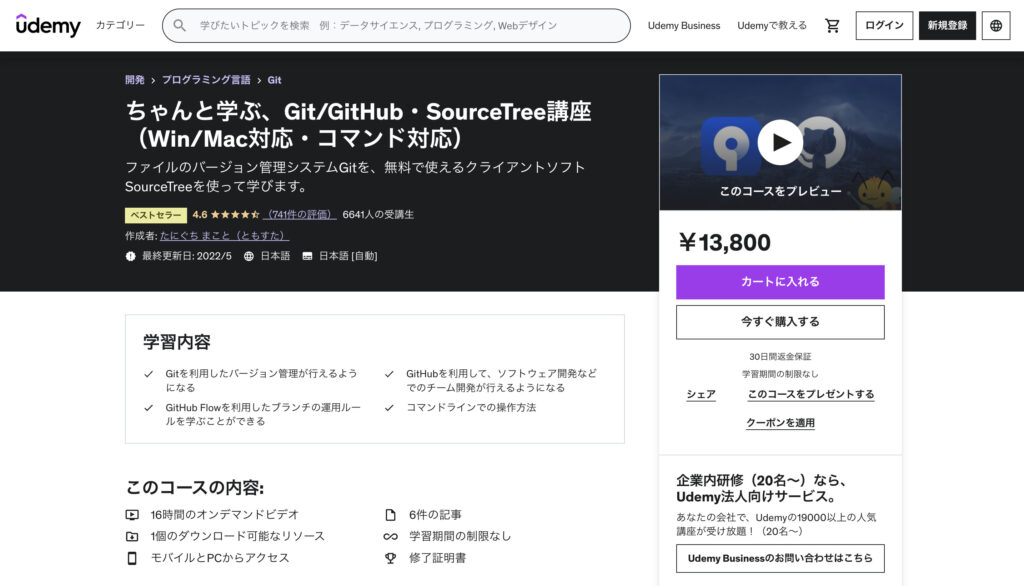This screenshot has height=586, width=1024.
Task: Click このコースをプレゼントする link
Action: pyautogui.click(x=811, y=394)
